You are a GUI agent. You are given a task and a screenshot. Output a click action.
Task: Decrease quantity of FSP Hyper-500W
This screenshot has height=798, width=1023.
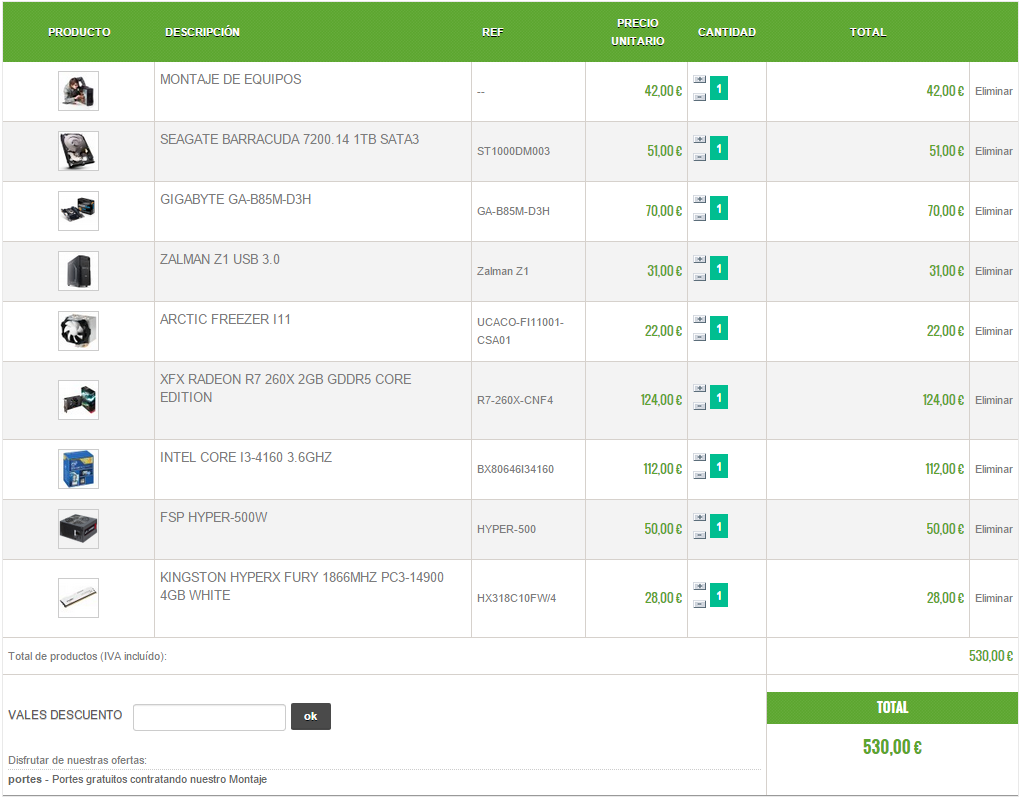pos(699,535)
